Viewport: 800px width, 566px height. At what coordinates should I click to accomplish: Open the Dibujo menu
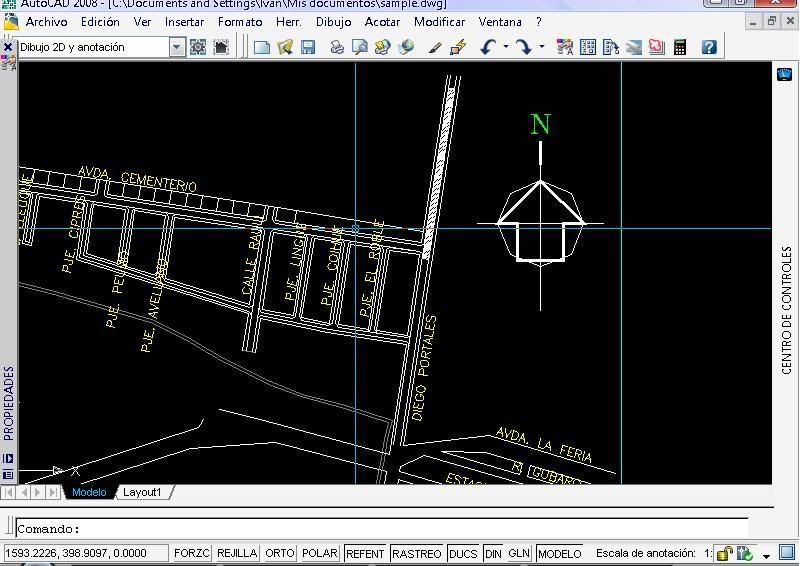click(333, 21)
